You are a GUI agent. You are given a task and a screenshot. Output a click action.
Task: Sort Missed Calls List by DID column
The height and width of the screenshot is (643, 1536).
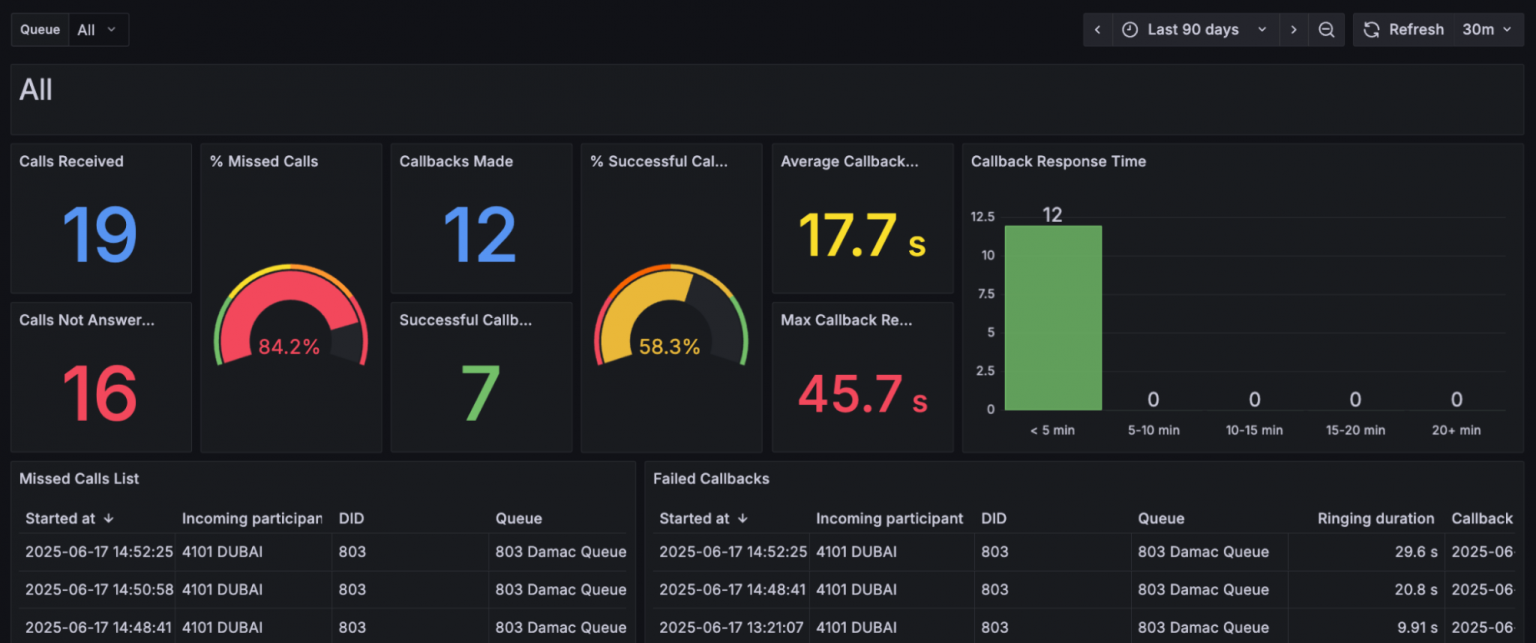[352, 518]
